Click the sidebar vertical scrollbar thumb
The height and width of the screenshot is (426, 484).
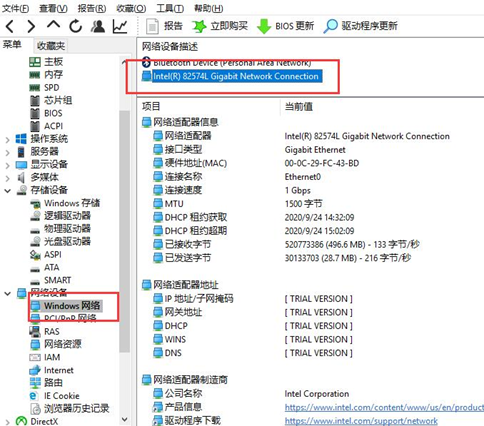125,231
